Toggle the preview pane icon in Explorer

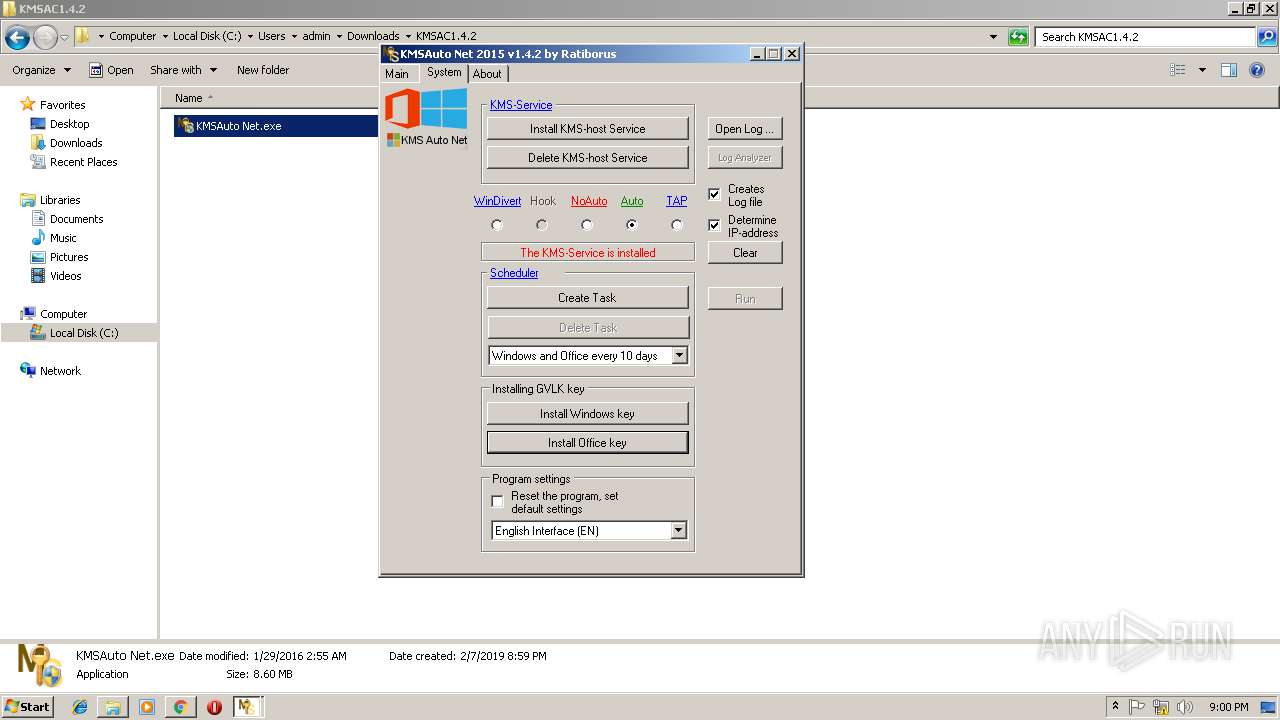point(1229,70)
